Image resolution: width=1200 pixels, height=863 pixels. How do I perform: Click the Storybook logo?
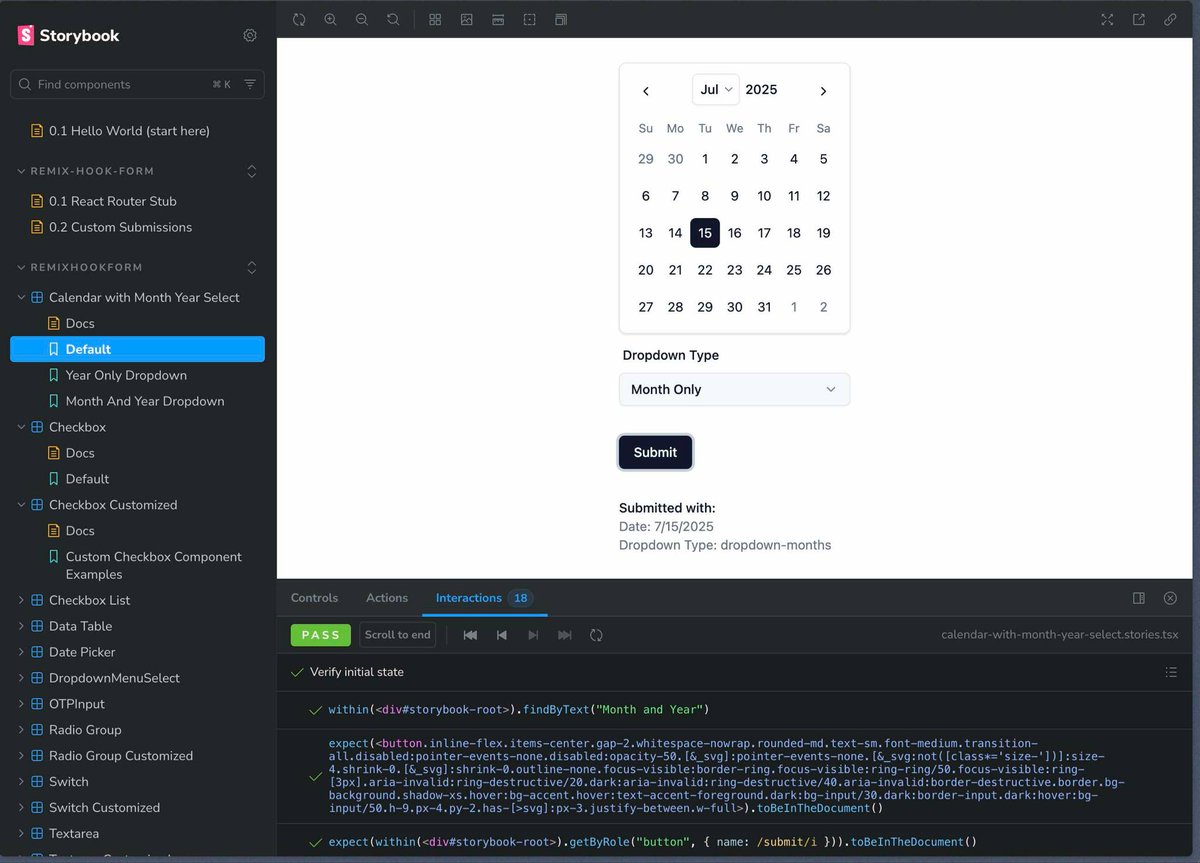[68, 35]
